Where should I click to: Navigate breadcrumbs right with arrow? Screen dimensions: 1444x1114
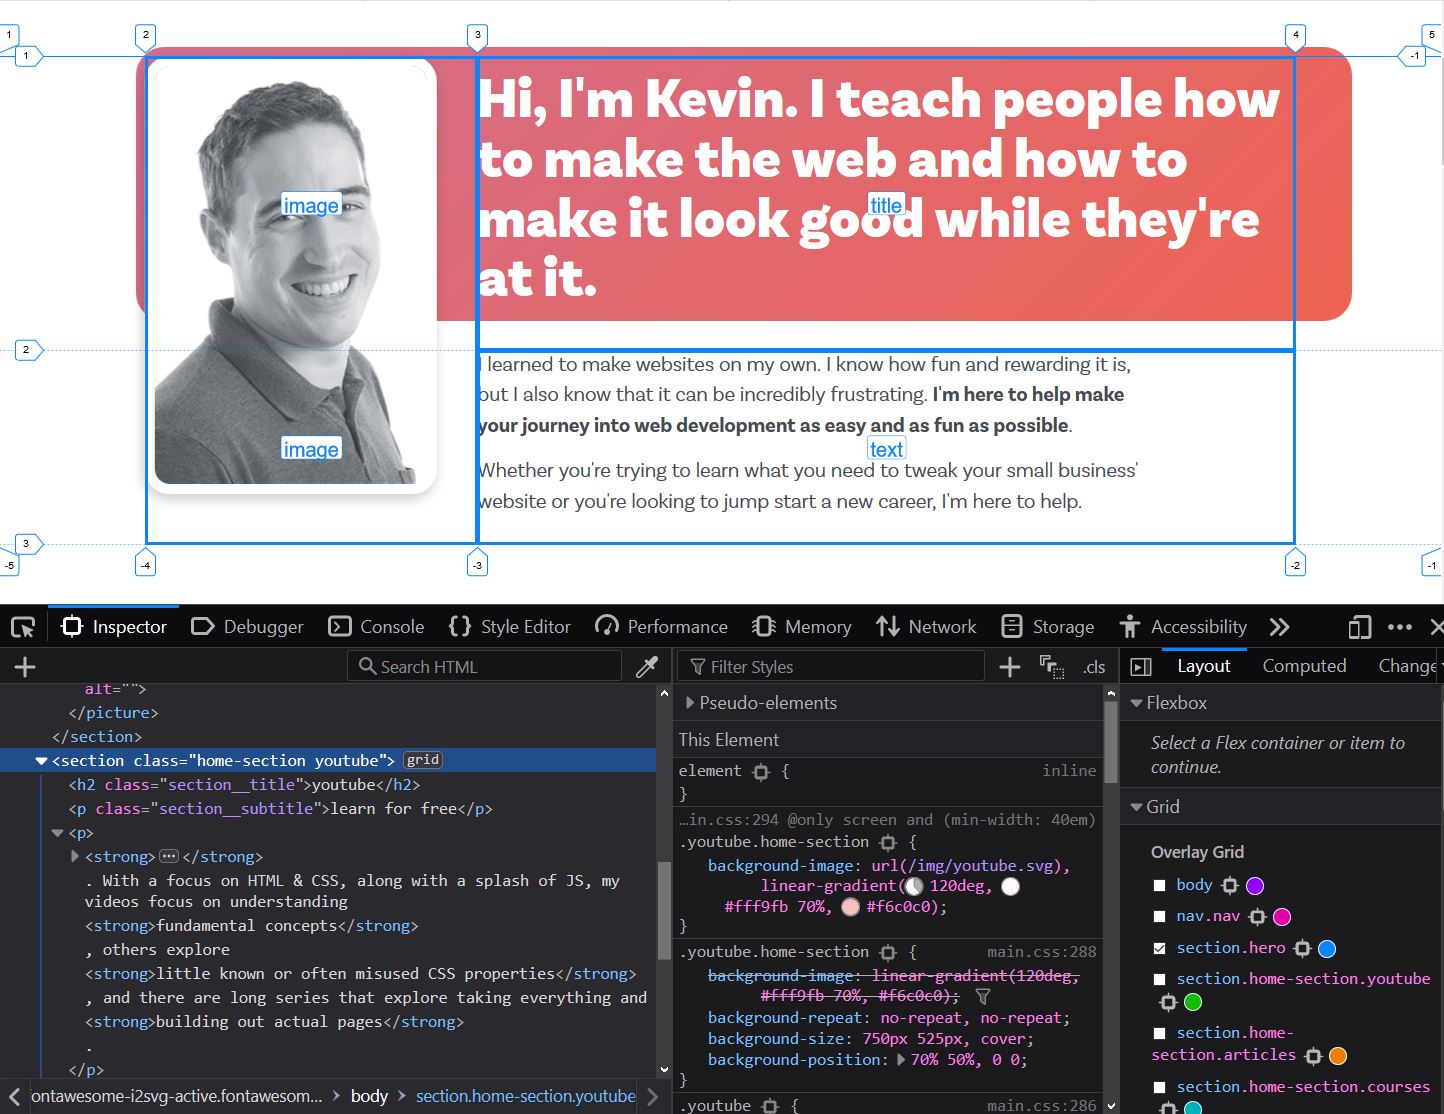click(653, 1096)
